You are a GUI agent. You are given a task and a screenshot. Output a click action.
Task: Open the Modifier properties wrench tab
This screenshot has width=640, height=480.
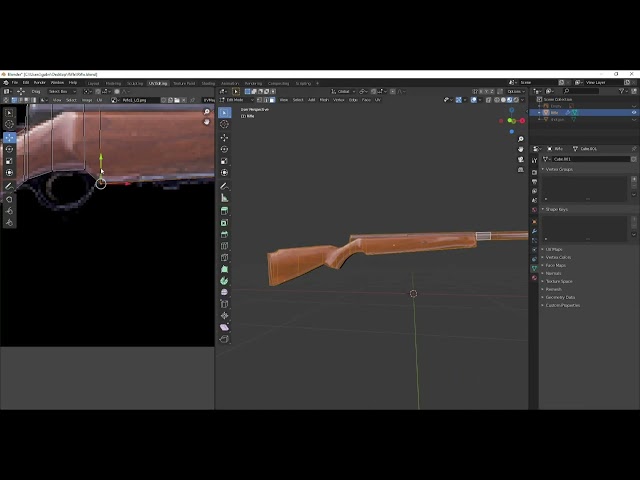click(534, 231)
